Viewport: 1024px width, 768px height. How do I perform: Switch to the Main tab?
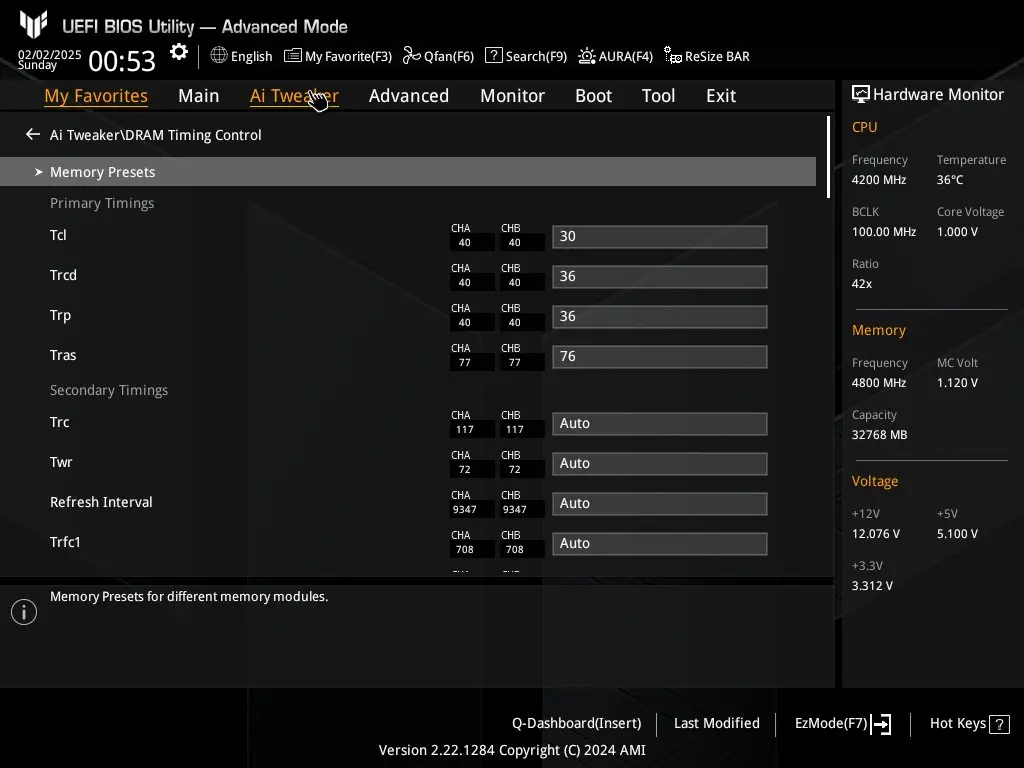[x=199, y=96]
